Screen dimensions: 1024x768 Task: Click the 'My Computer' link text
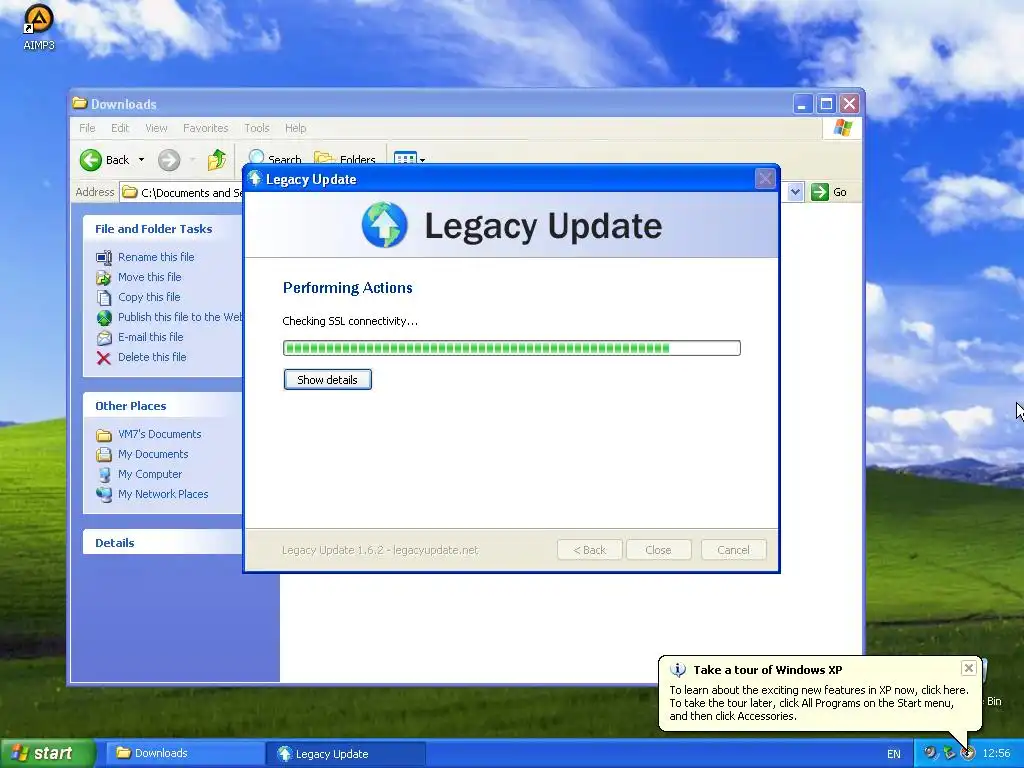[150, 474]
